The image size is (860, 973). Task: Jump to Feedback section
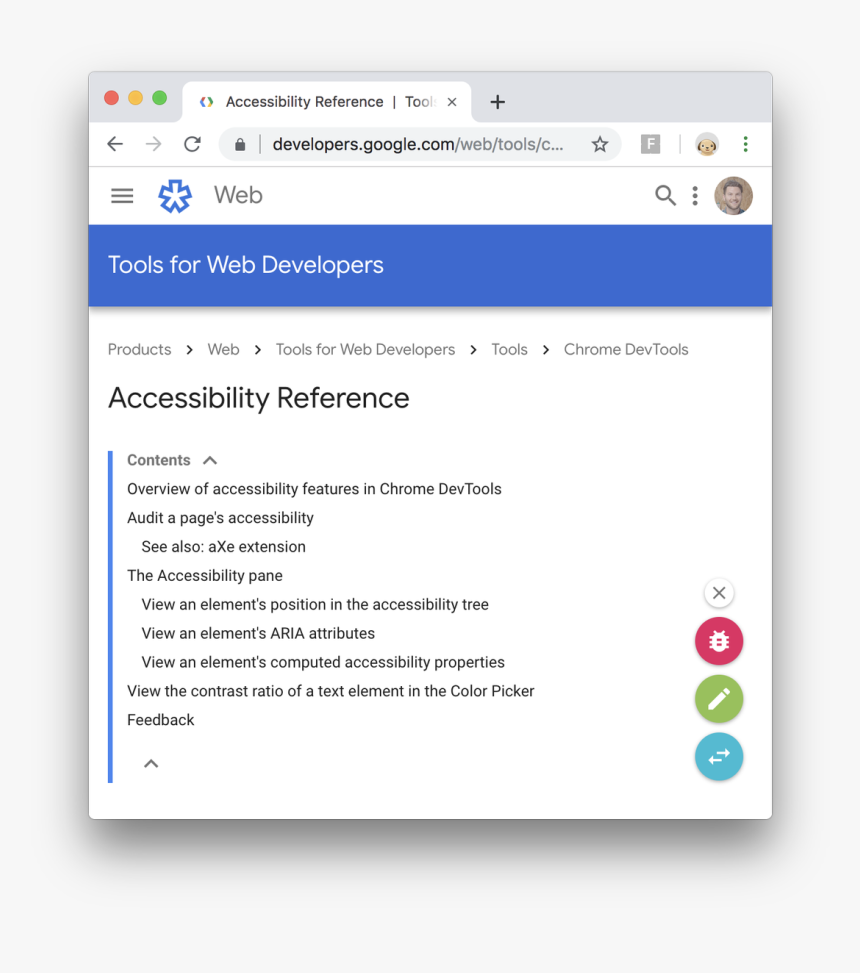(x=161, y=720)
